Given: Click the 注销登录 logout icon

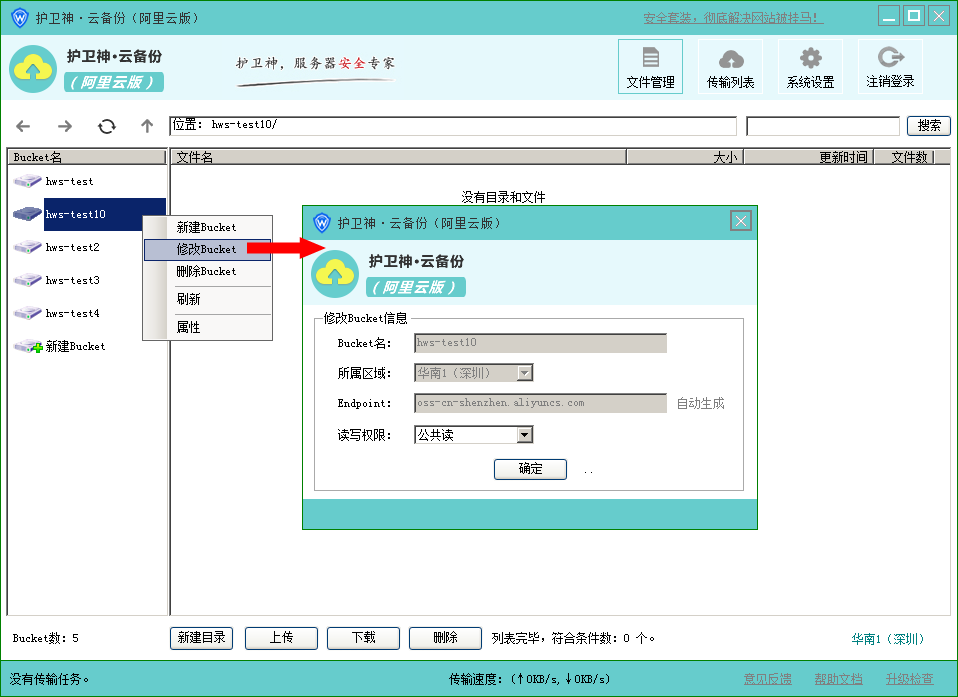Looking at the screenshot, I should click(890, 66).
